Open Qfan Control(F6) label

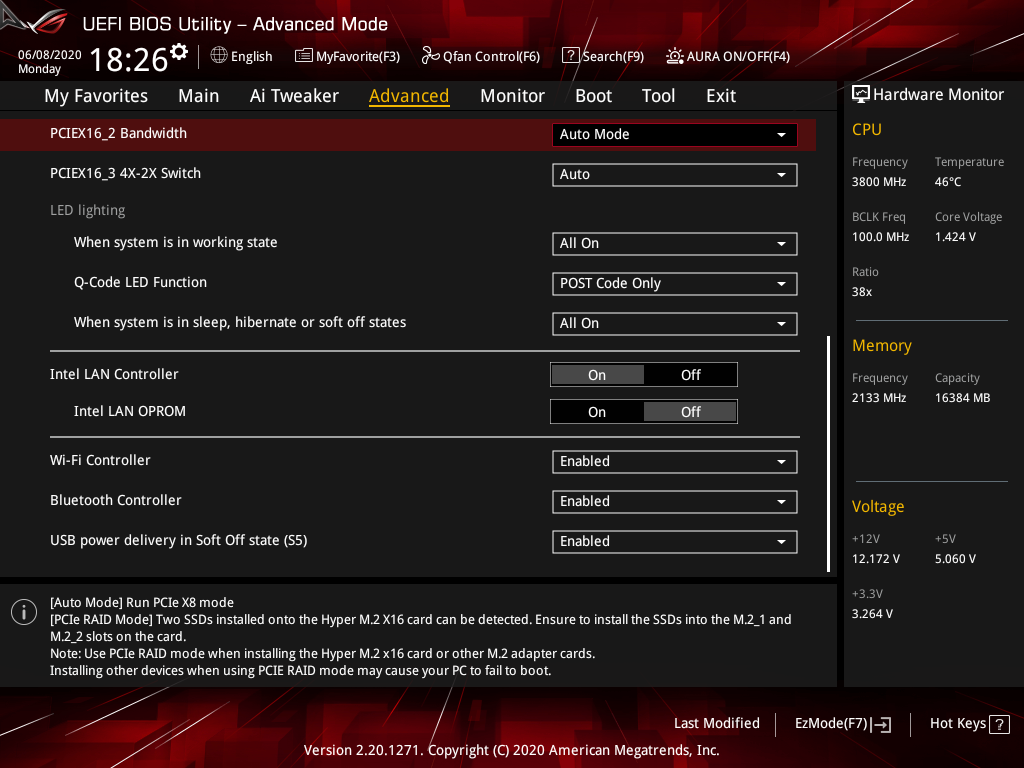tap(491, 57)
